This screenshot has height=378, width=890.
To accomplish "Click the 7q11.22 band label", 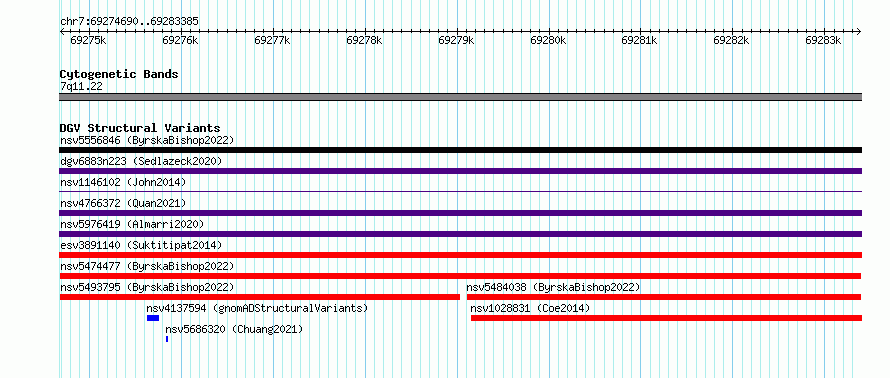I will point(81,86).
